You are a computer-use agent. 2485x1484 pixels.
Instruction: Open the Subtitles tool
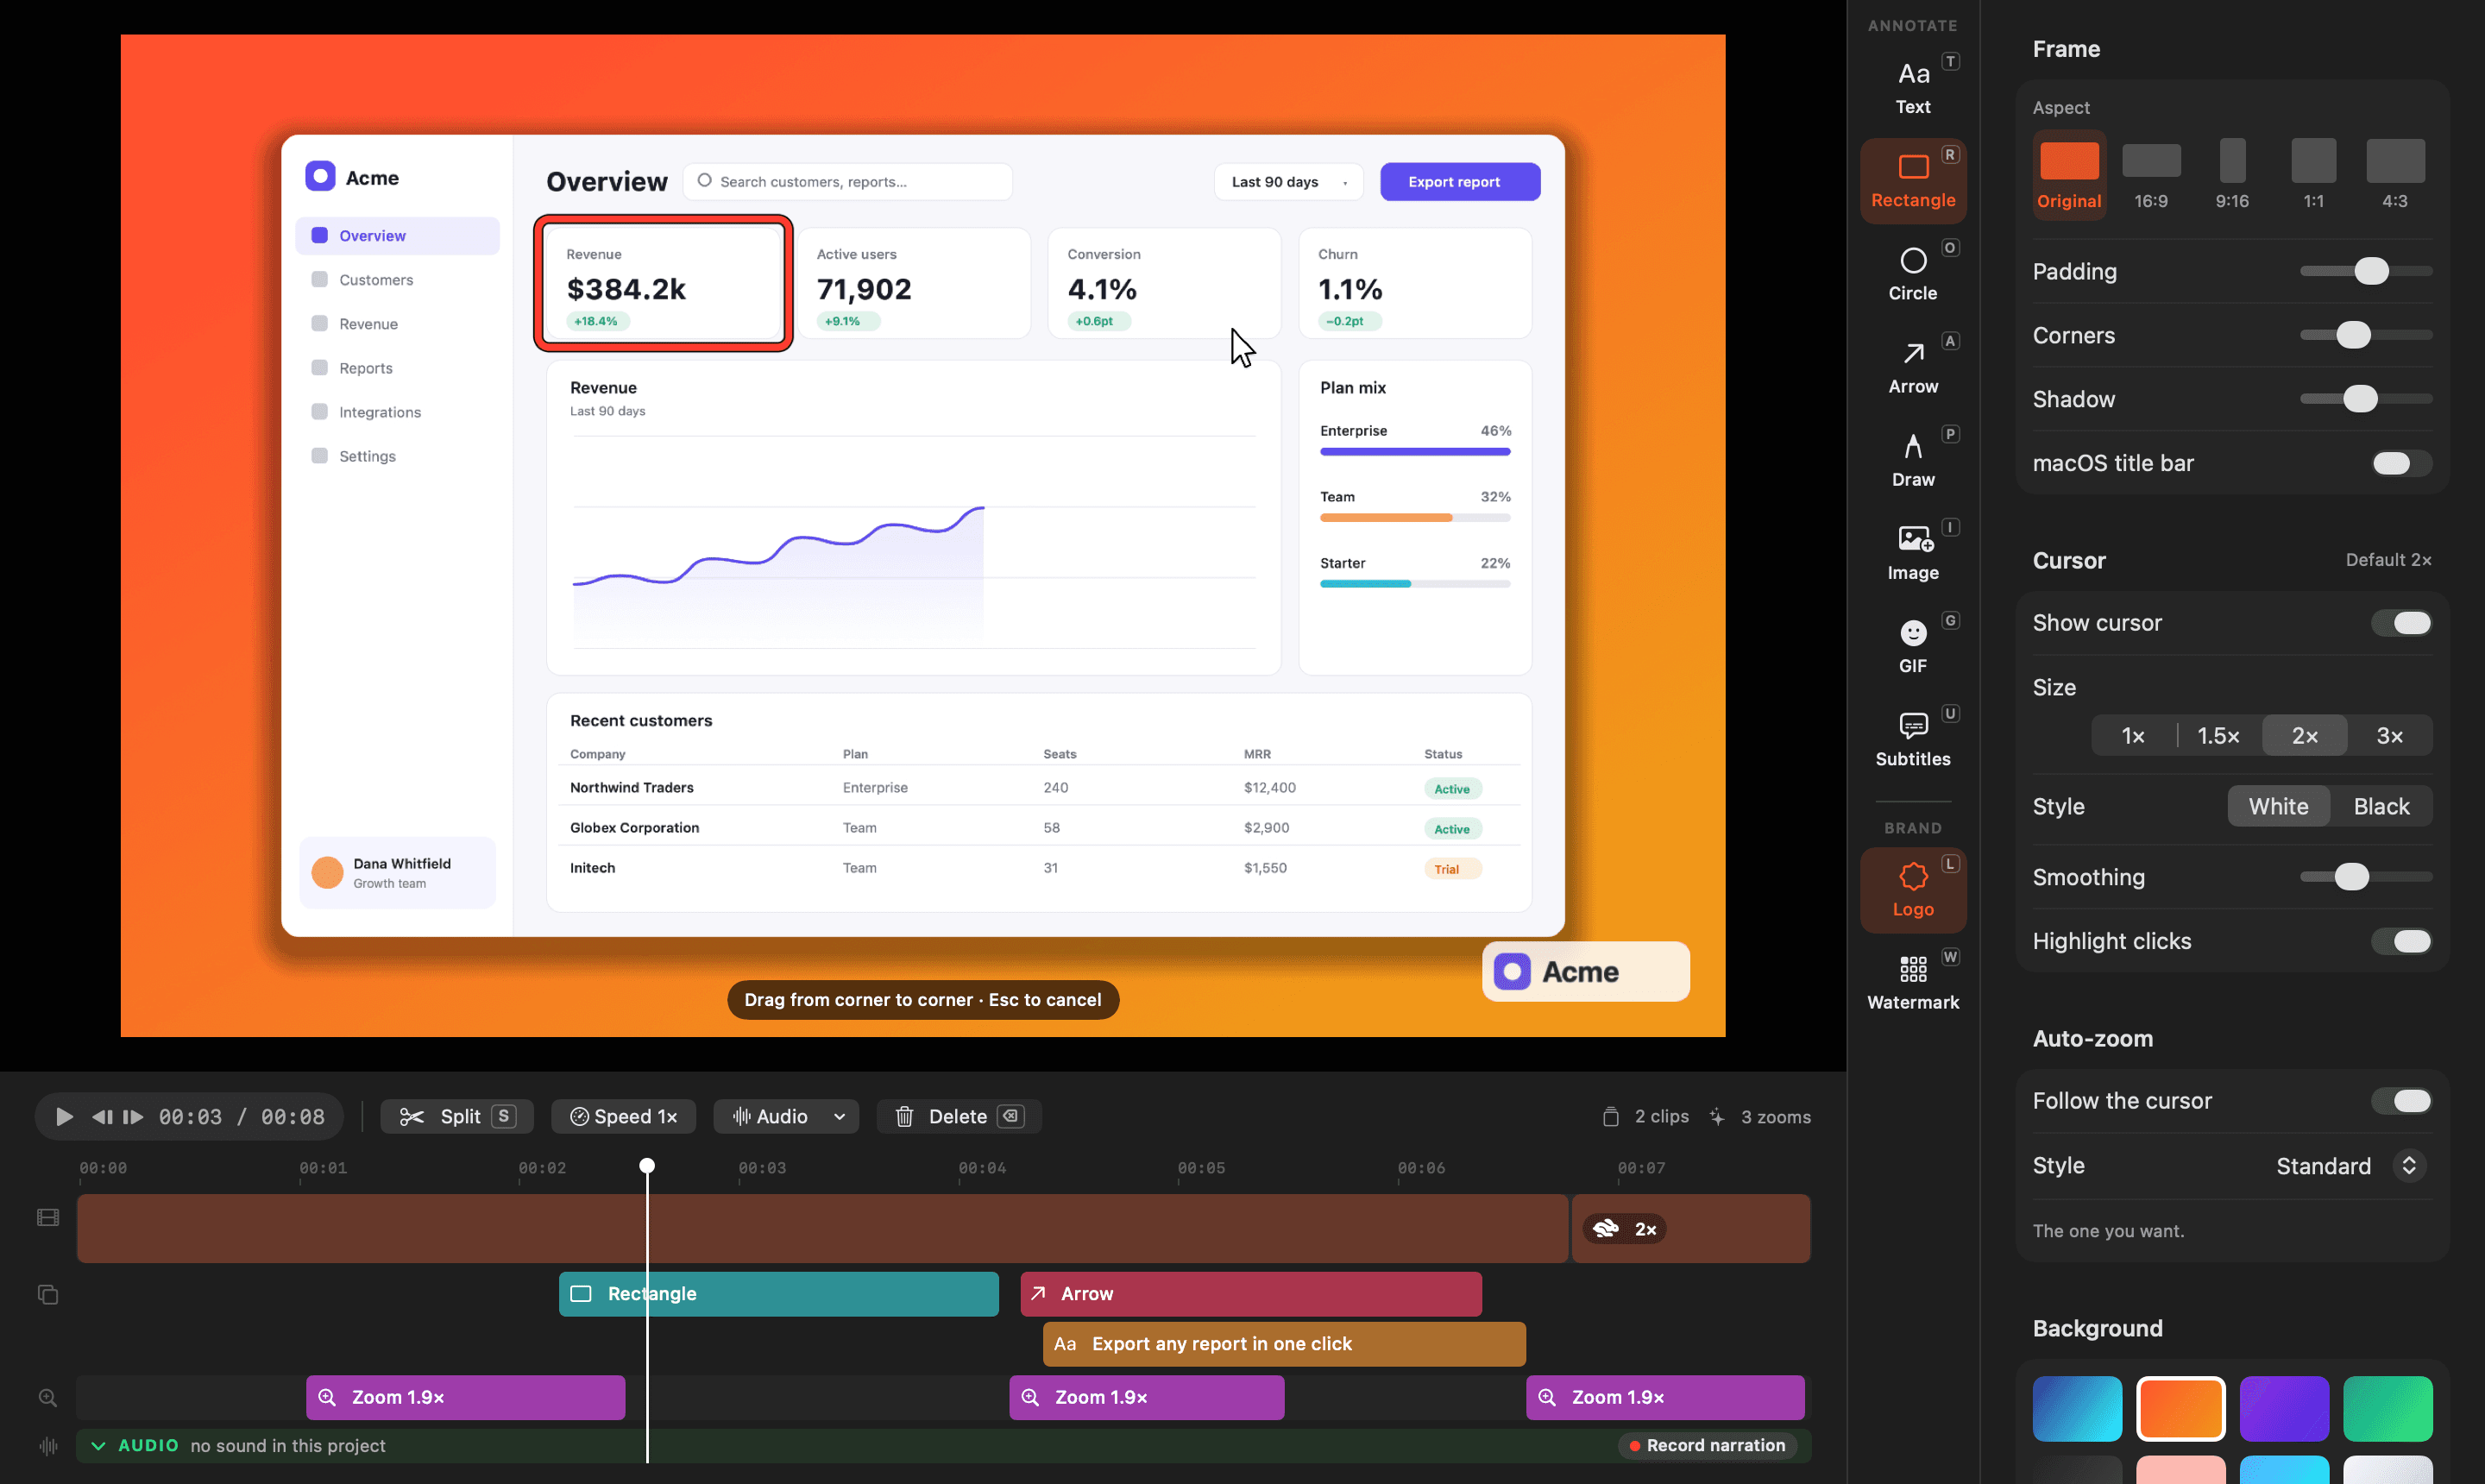[1912, 739]
